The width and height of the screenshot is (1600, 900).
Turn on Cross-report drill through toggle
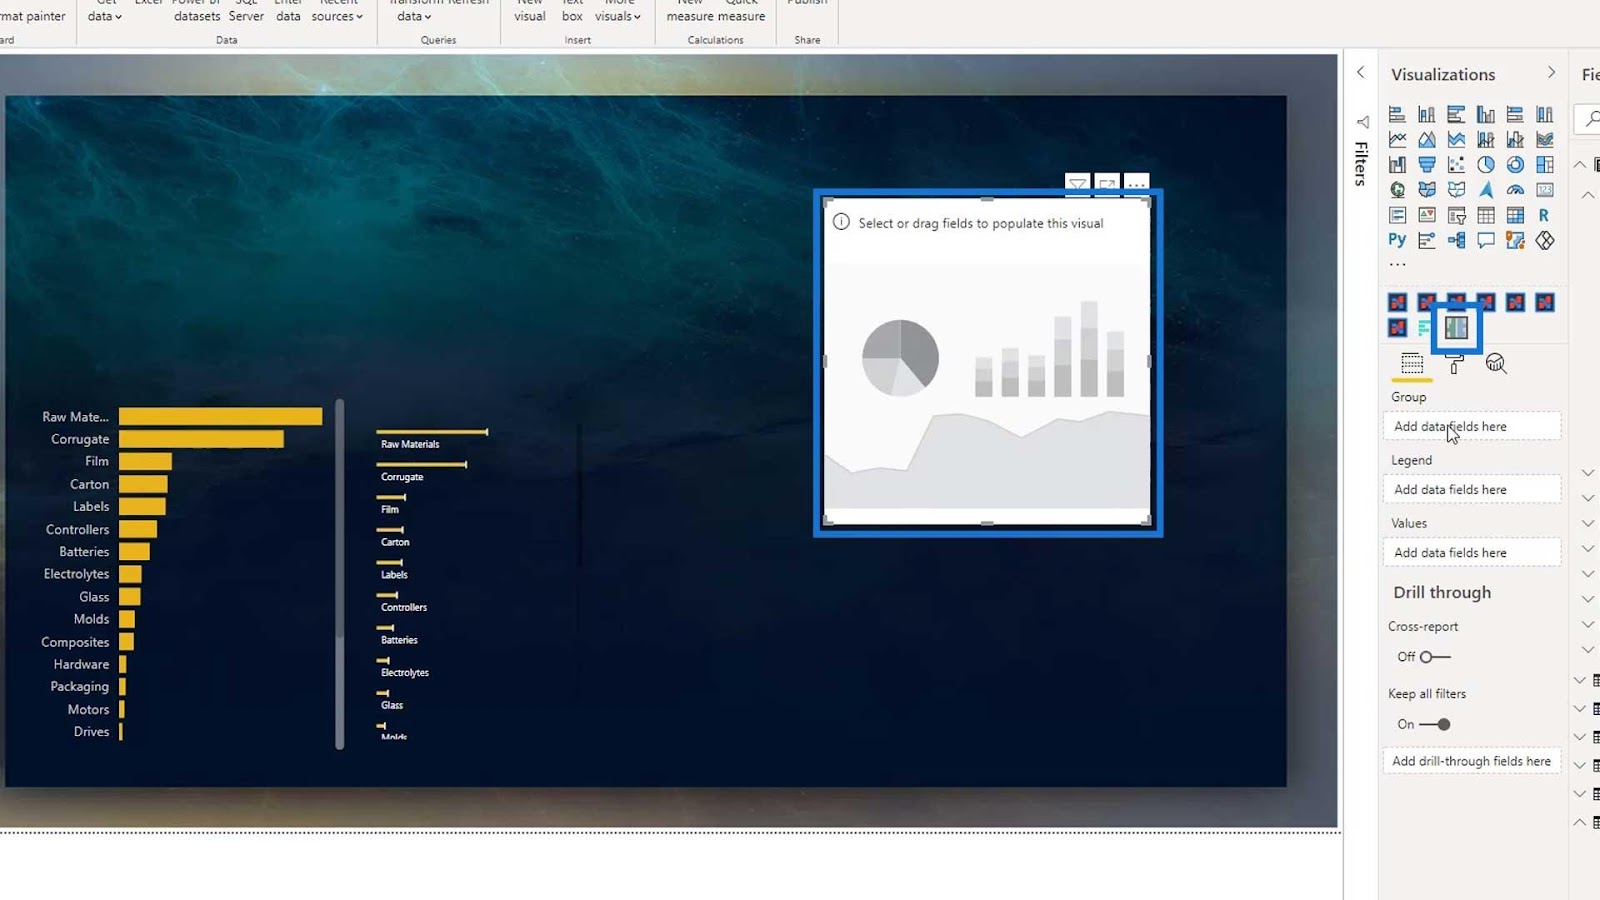pyautogui.click(x=1434, y=657)
